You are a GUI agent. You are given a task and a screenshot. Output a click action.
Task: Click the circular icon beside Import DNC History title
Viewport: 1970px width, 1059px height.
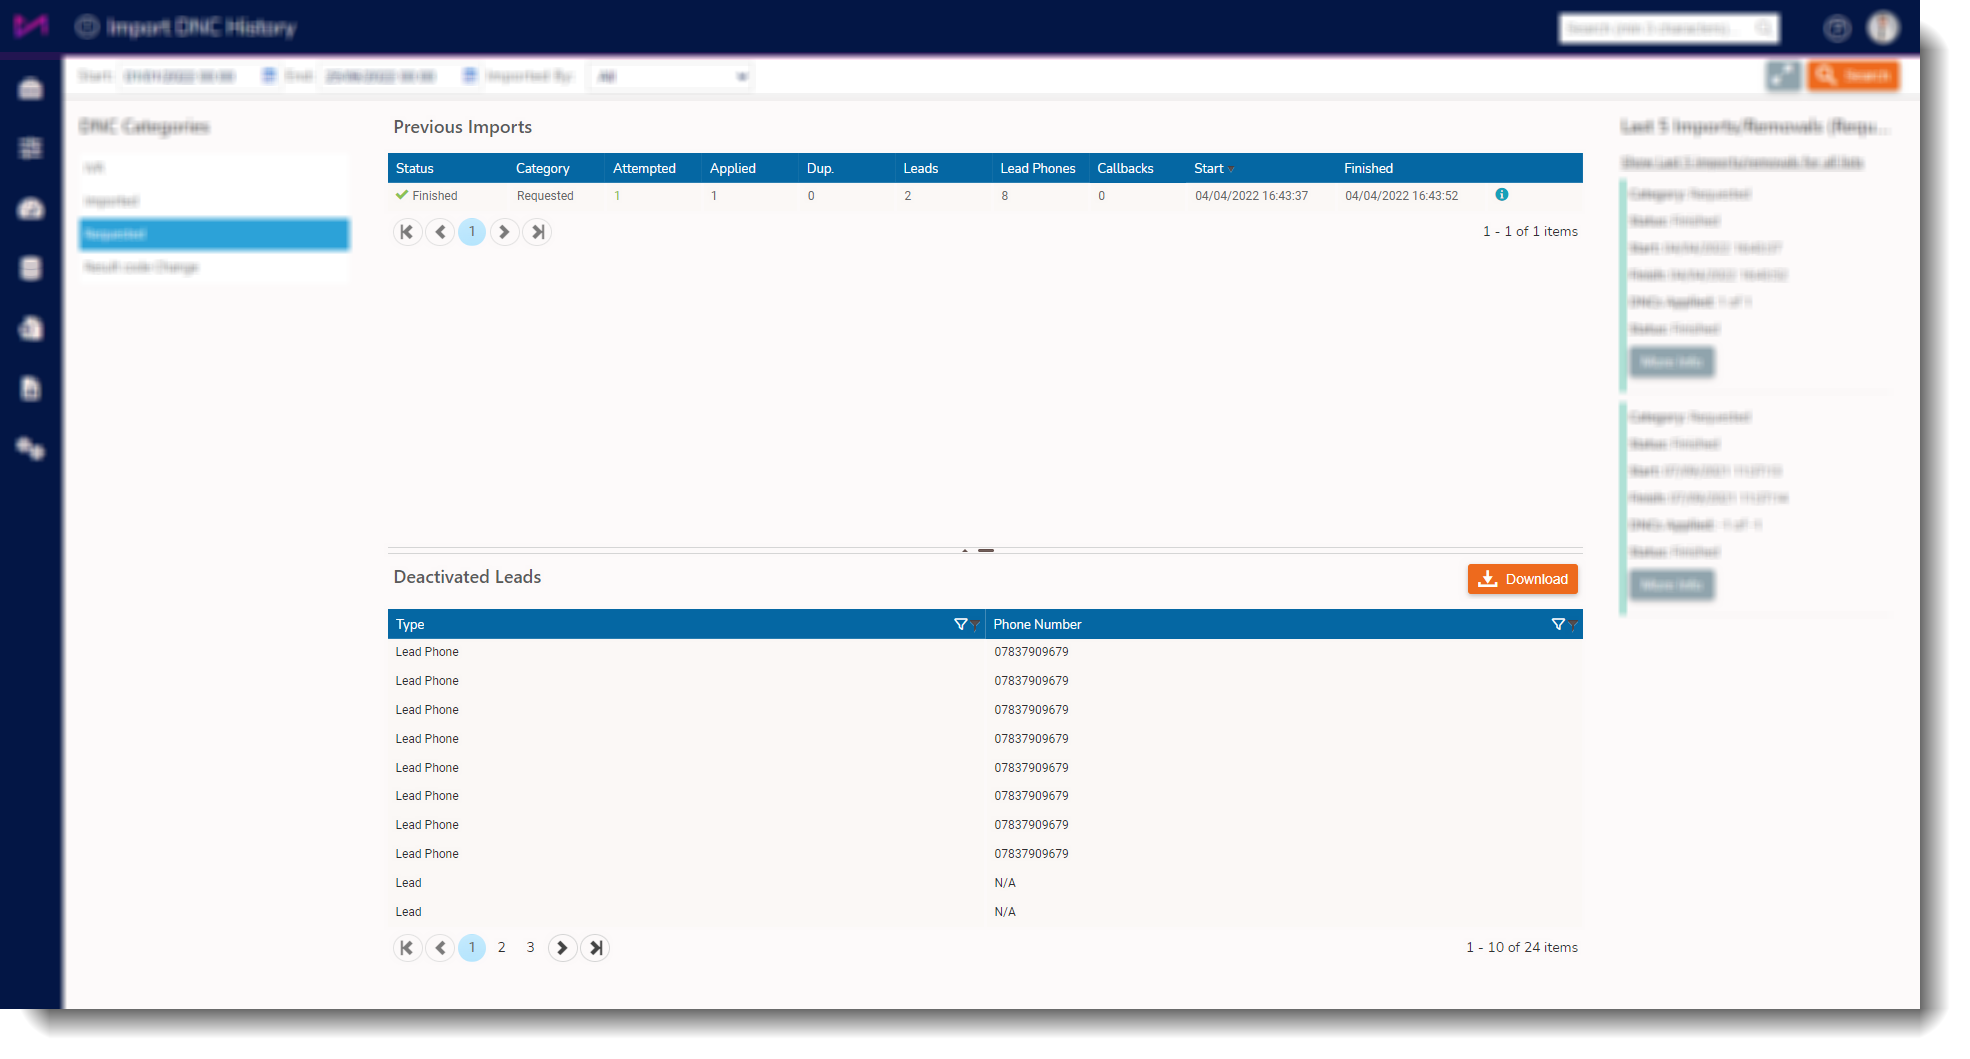(x=87, y=27)
